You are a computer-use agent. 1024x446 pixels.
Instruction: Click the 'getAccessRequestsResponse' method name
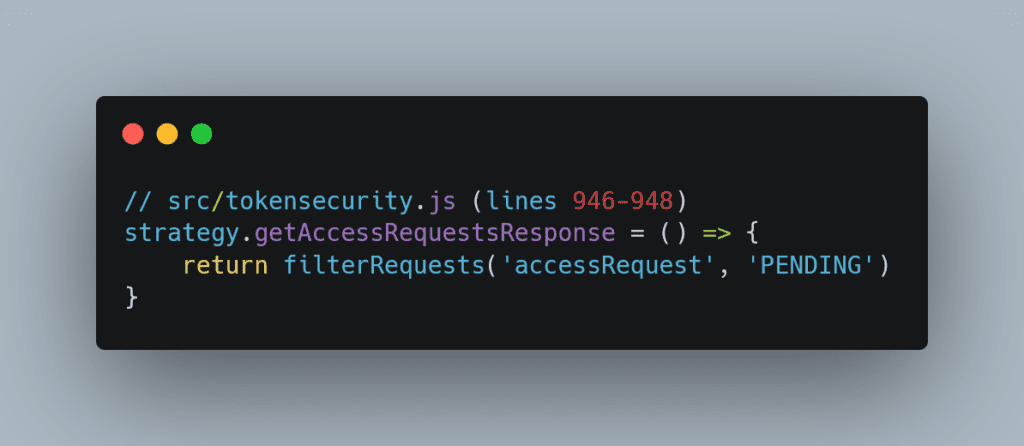click(434, 234)
